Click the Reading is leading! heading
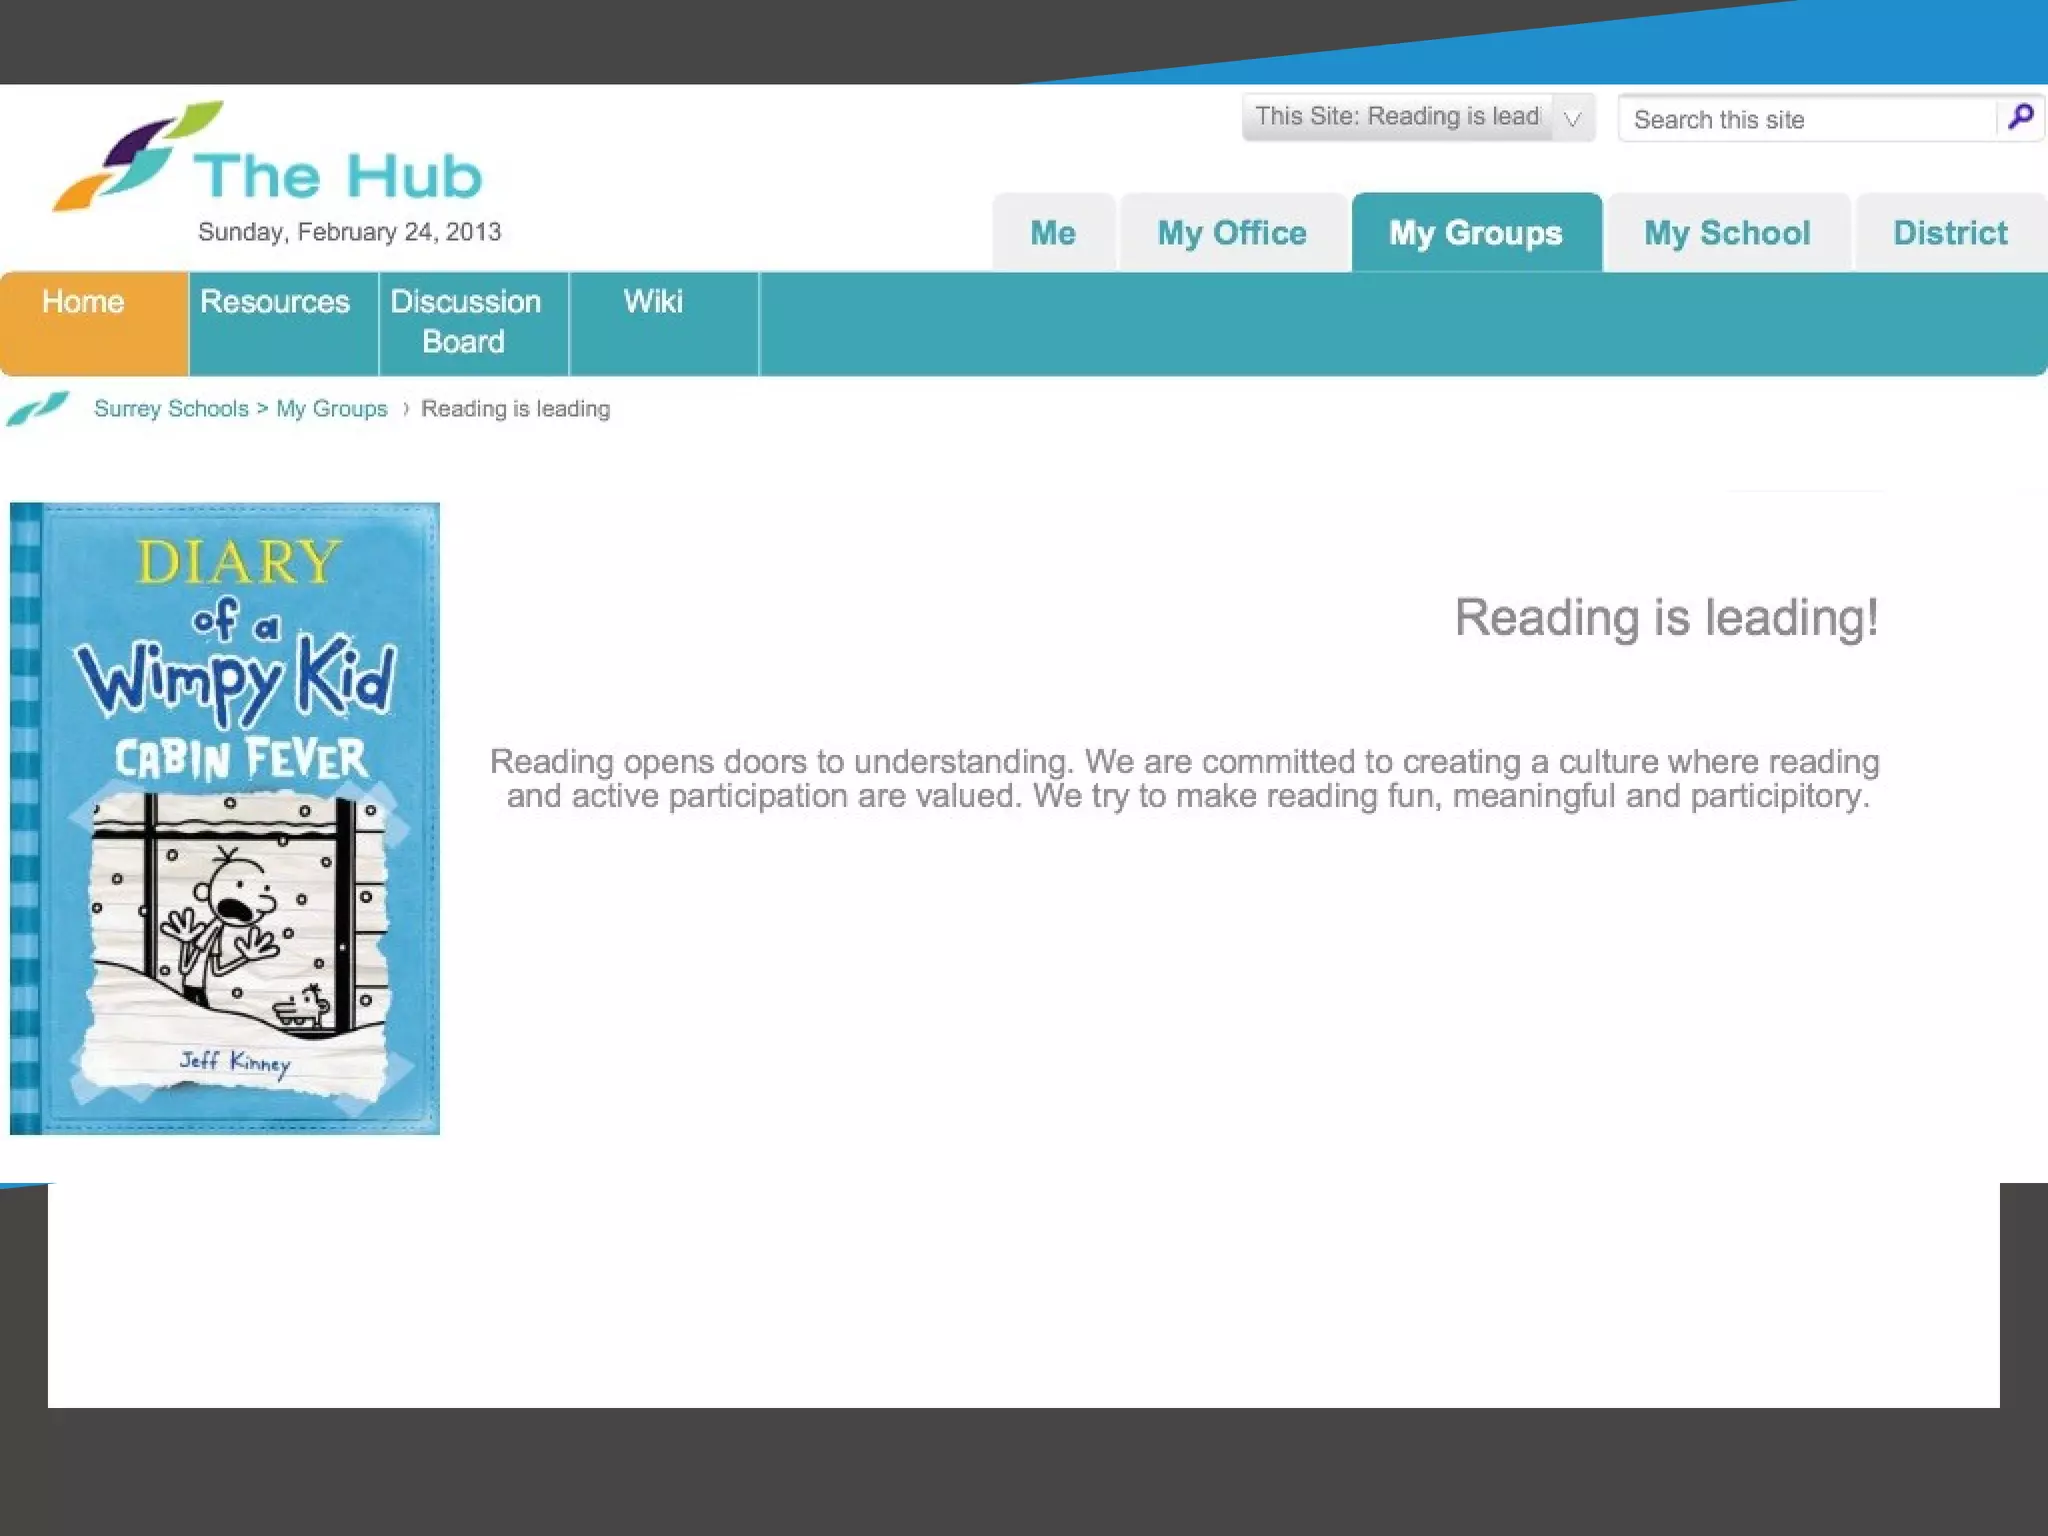Image resolution: width=2048 pixels, height=1536 pixels. click(1666, 618)
